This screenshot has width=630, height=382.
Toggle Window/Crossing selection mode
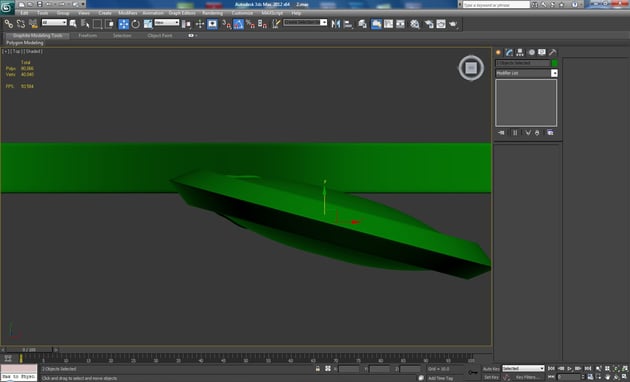pyautogui.click(x=109, y=24)
